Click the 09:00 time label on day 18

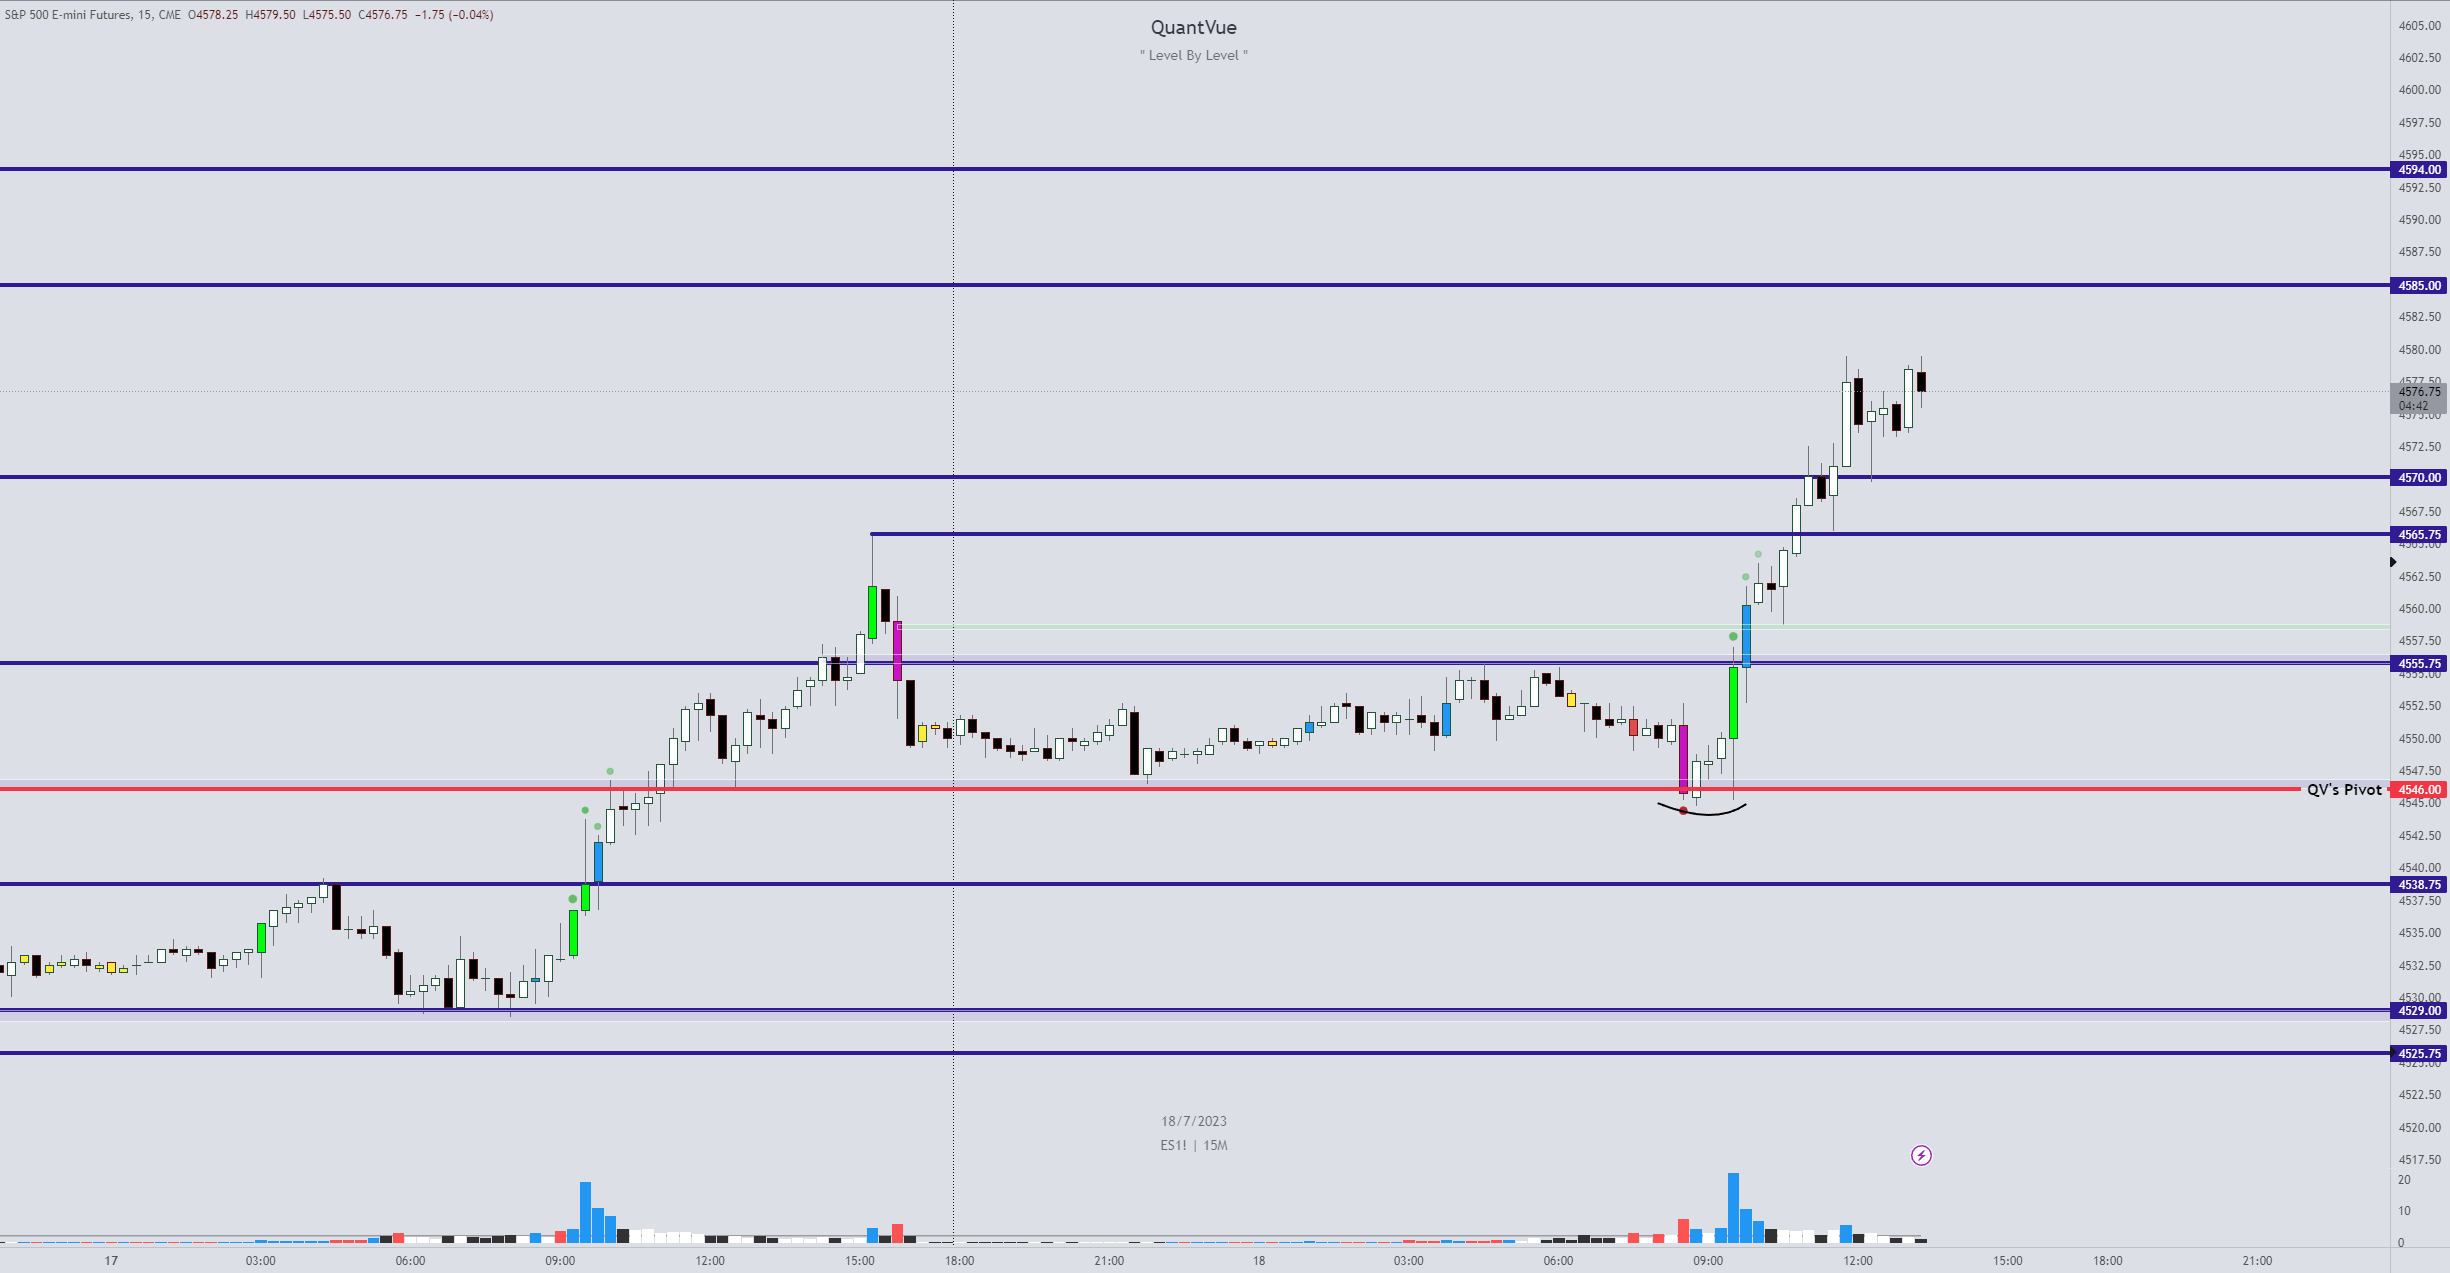point(1708,1261)
